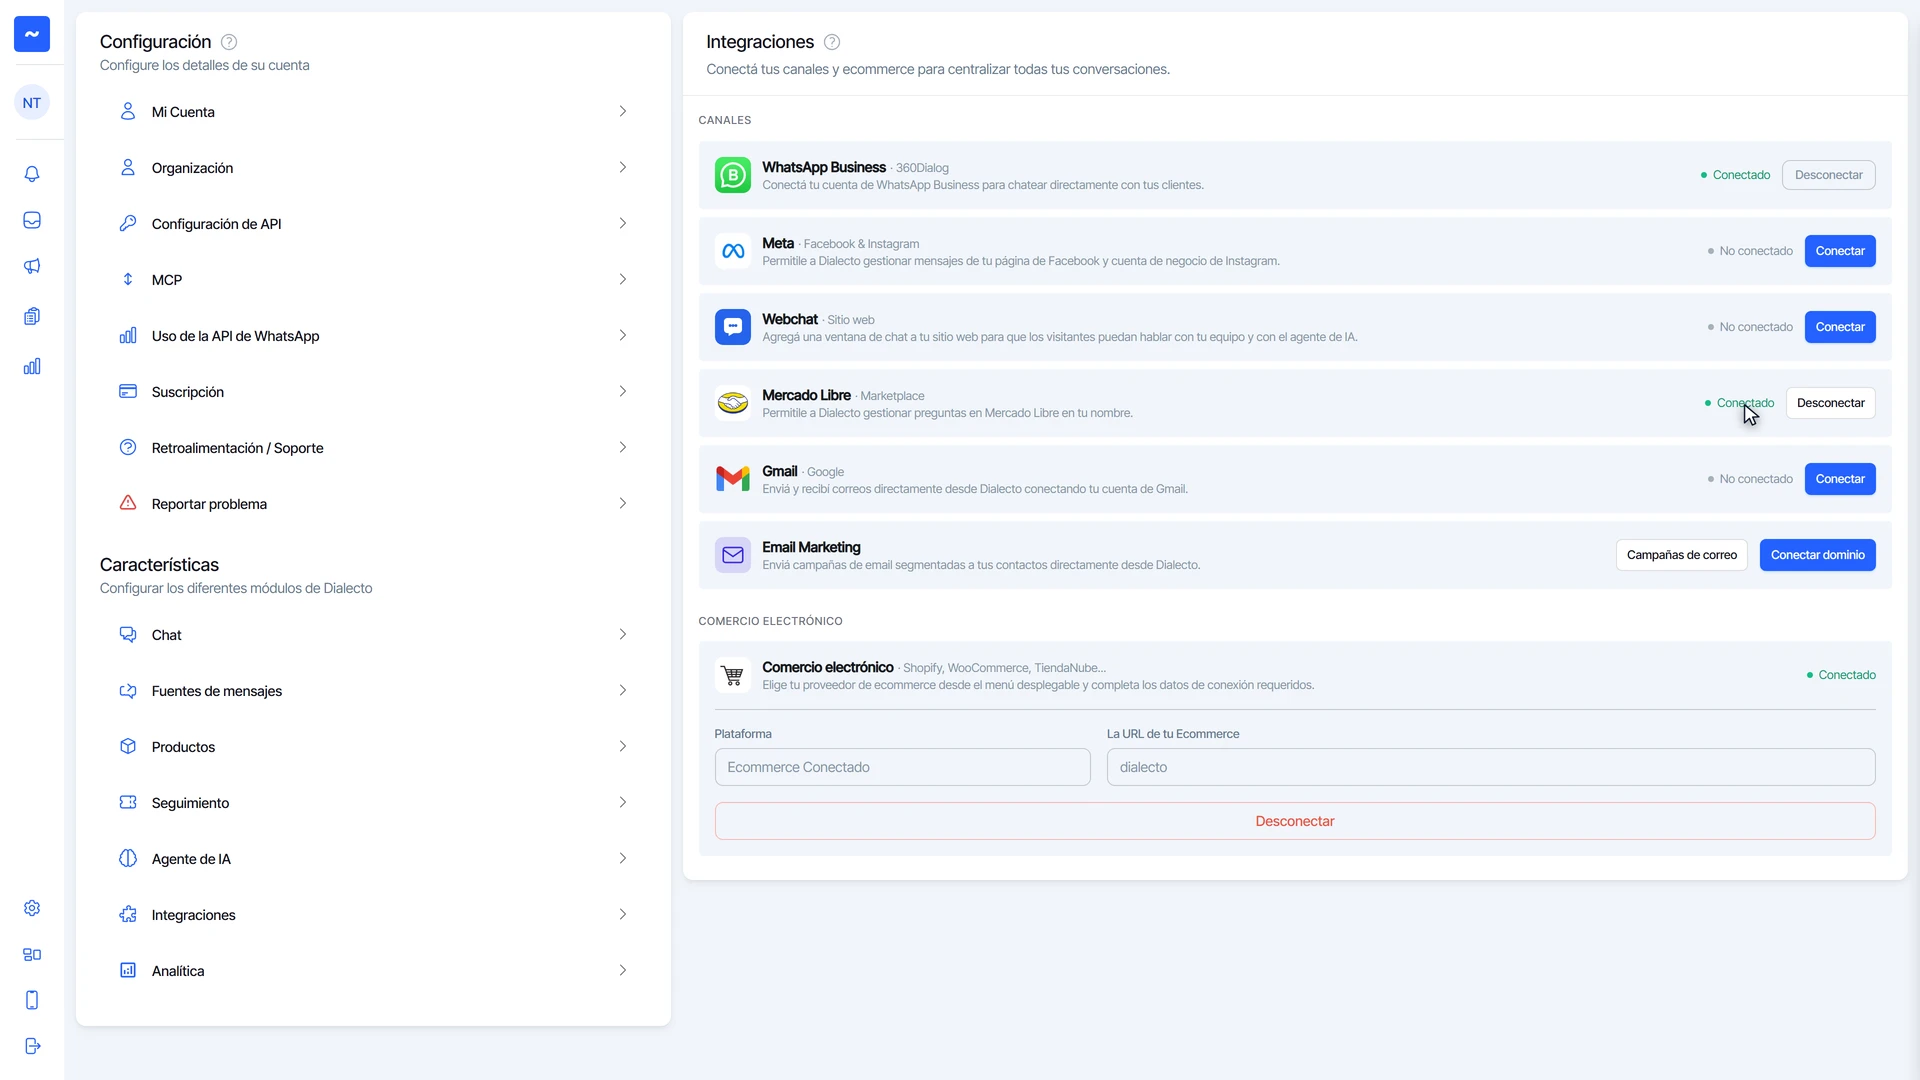Click help icon next to Configuración
The height and width of the screenshot is (1080, 1920).
point(229,42)
